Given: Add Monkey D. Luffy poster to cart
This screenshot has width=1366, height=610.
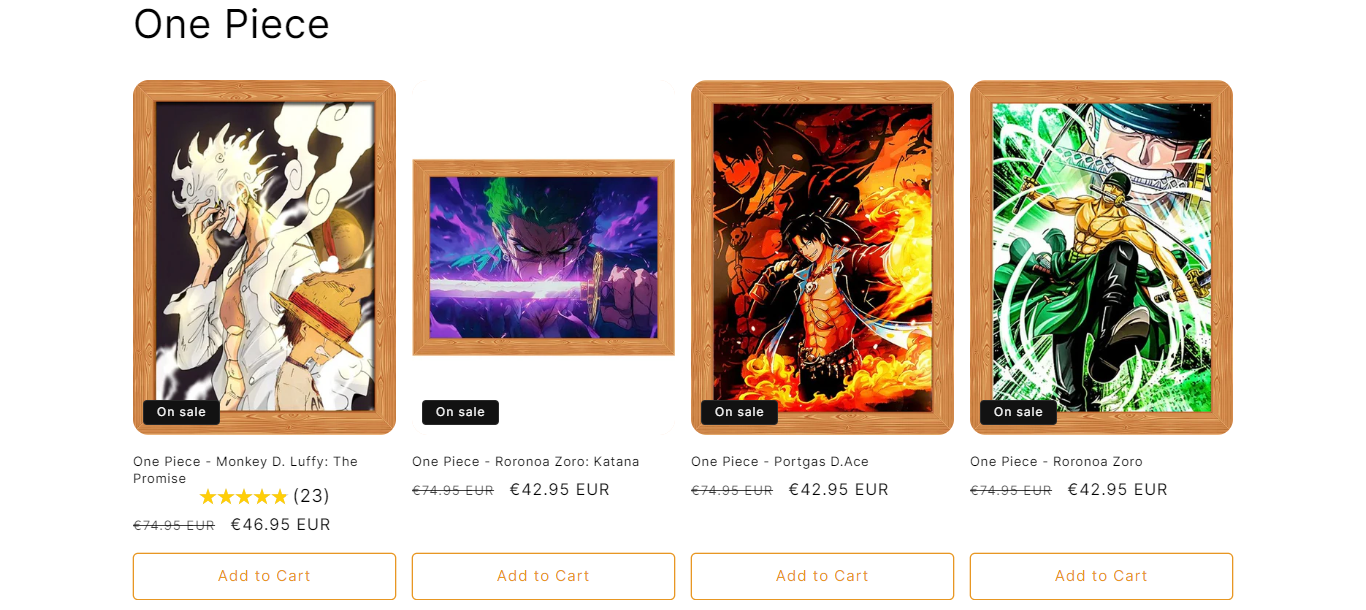Looking at the screenshot, I should (x=264, y=576).
